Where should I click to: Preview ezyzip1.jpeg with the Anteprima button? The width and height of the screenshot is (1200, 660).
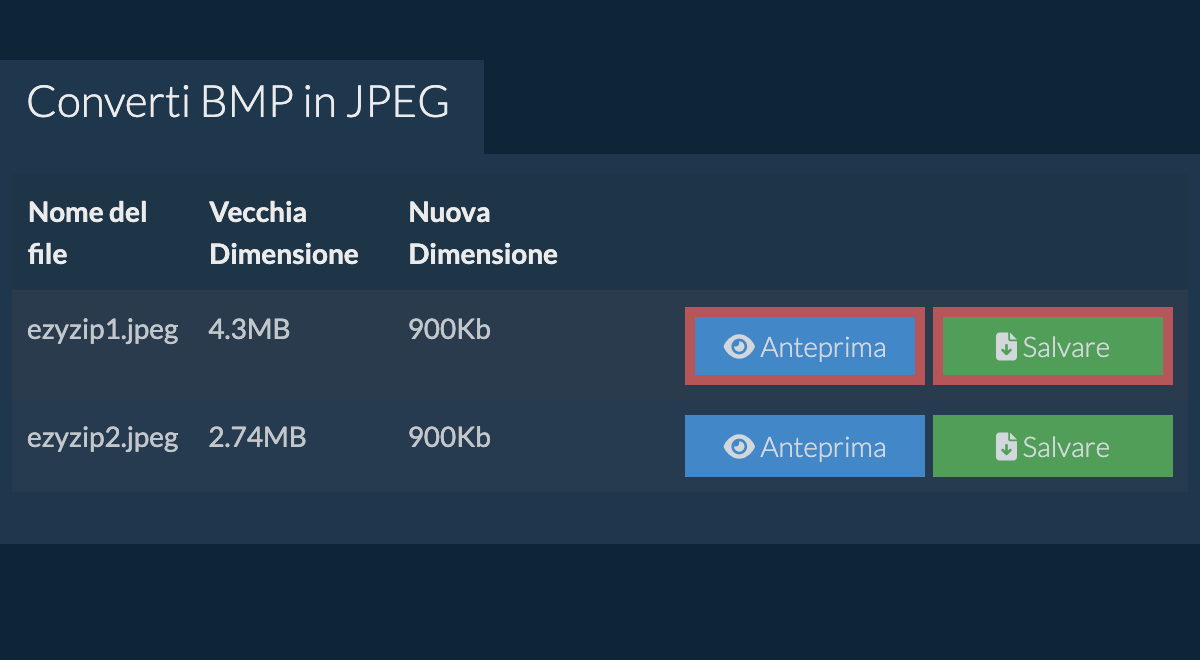click(x=805, y=347)
